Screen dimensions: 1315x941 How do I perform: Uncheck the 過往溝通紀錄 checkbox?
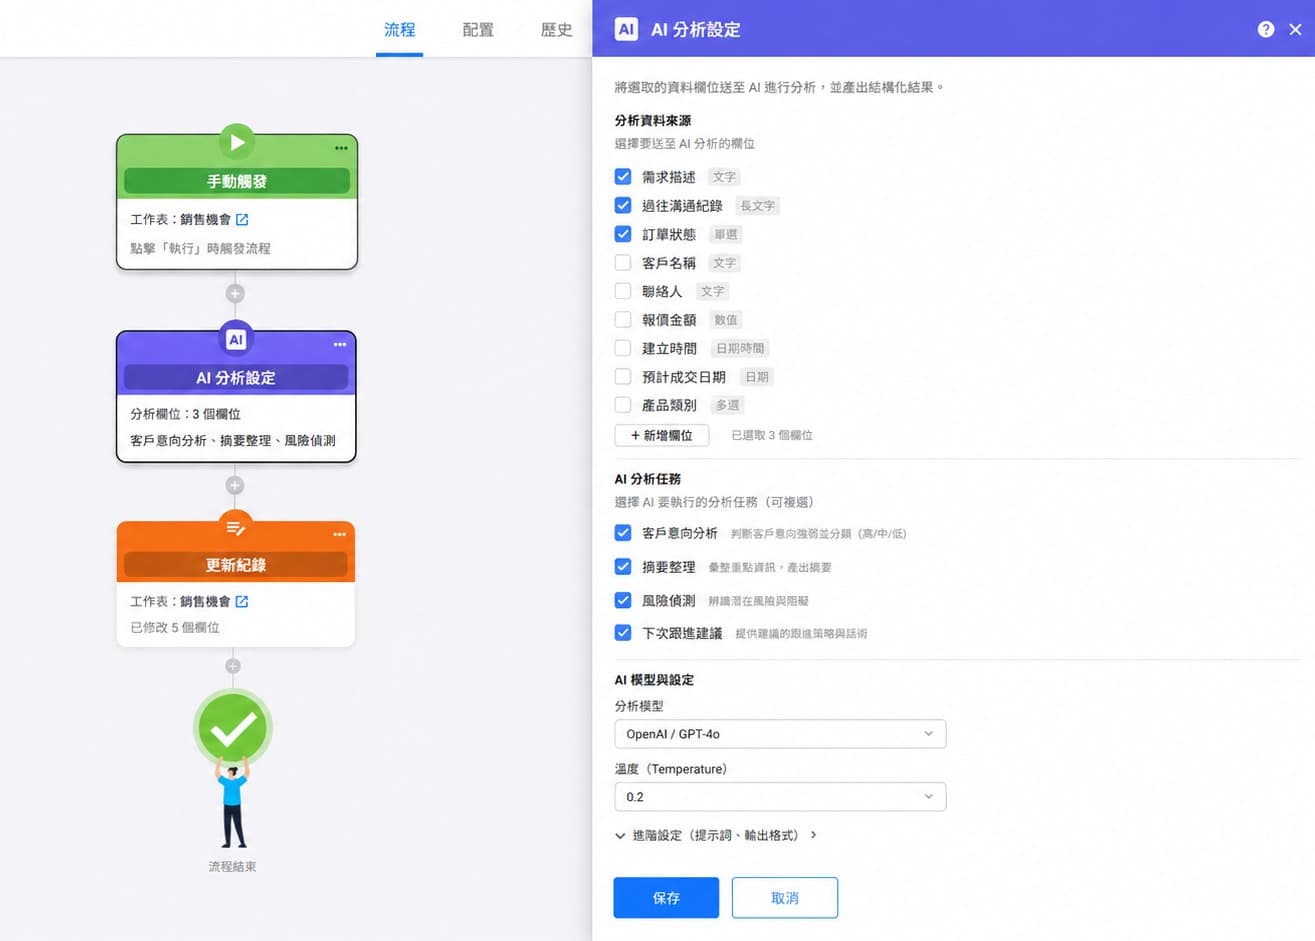pyautogui.click(x=623, y=205)
